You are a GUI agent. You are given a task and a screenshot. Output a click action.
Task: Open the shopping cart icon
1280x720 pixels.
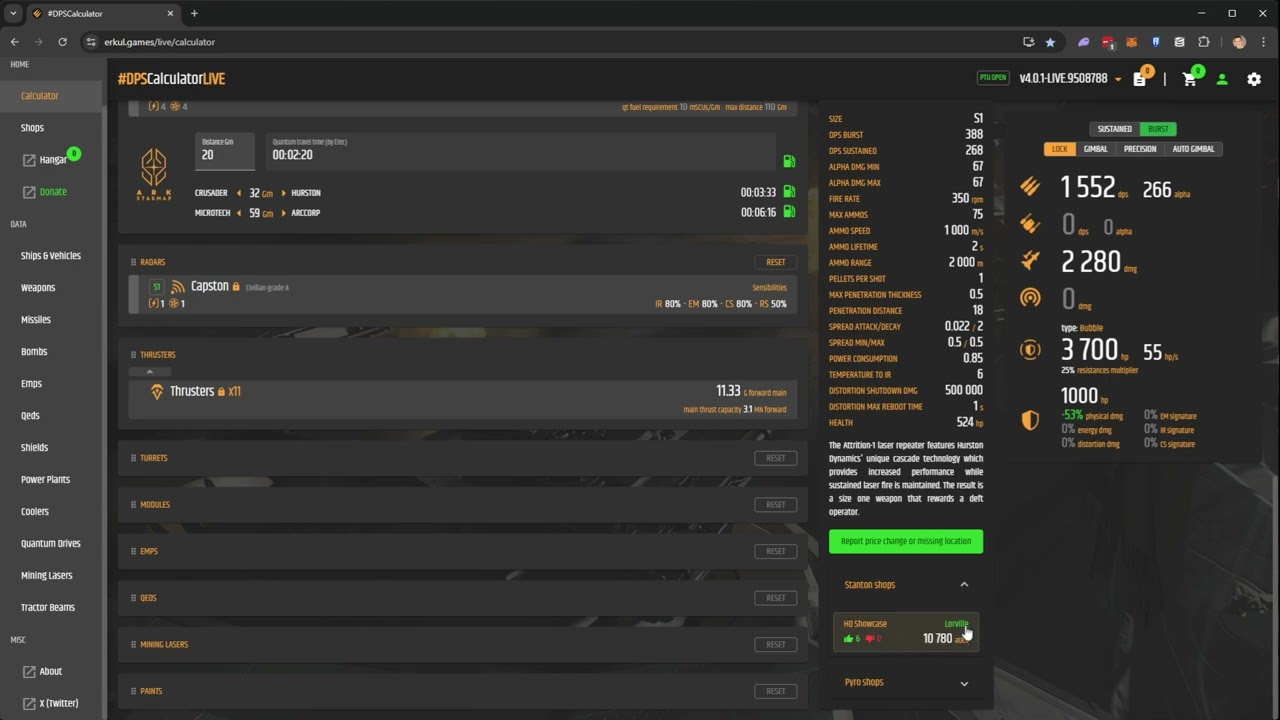tap(1189, 79)
